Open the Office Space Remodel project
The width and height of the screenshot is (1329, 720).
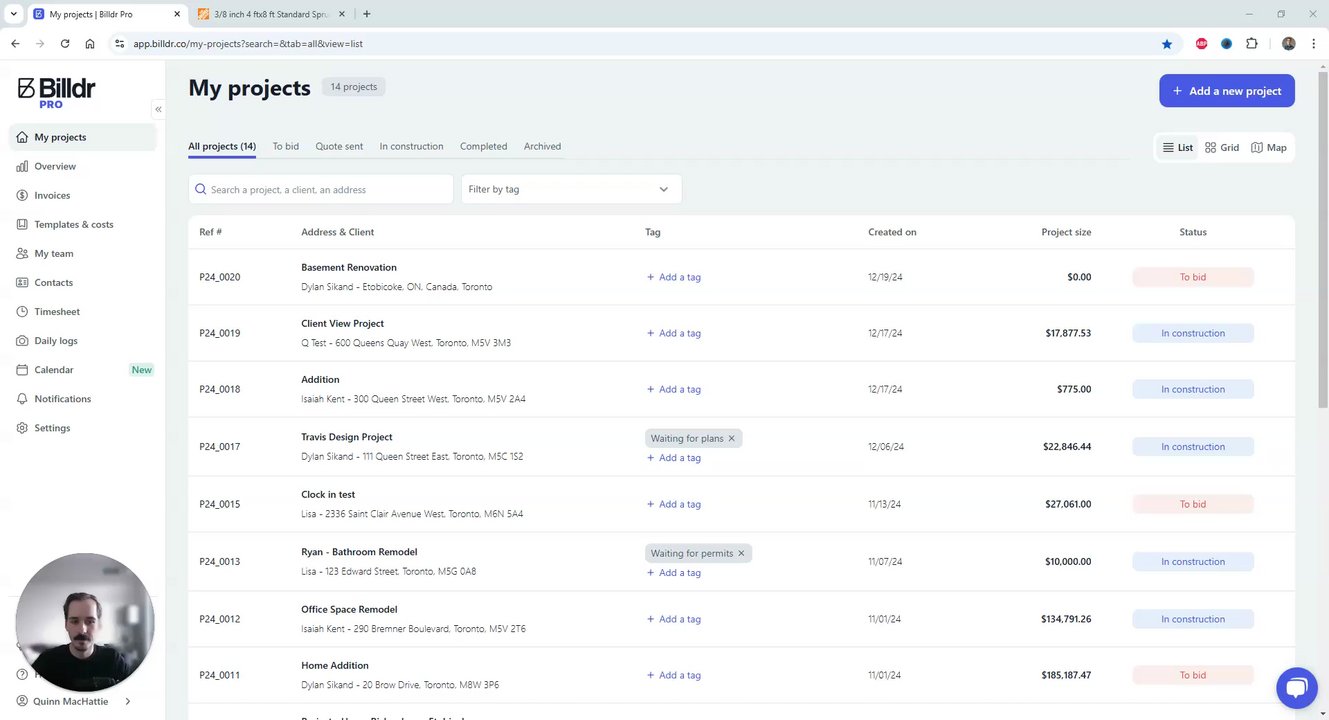pyautogui.click(x=349, y=609)
